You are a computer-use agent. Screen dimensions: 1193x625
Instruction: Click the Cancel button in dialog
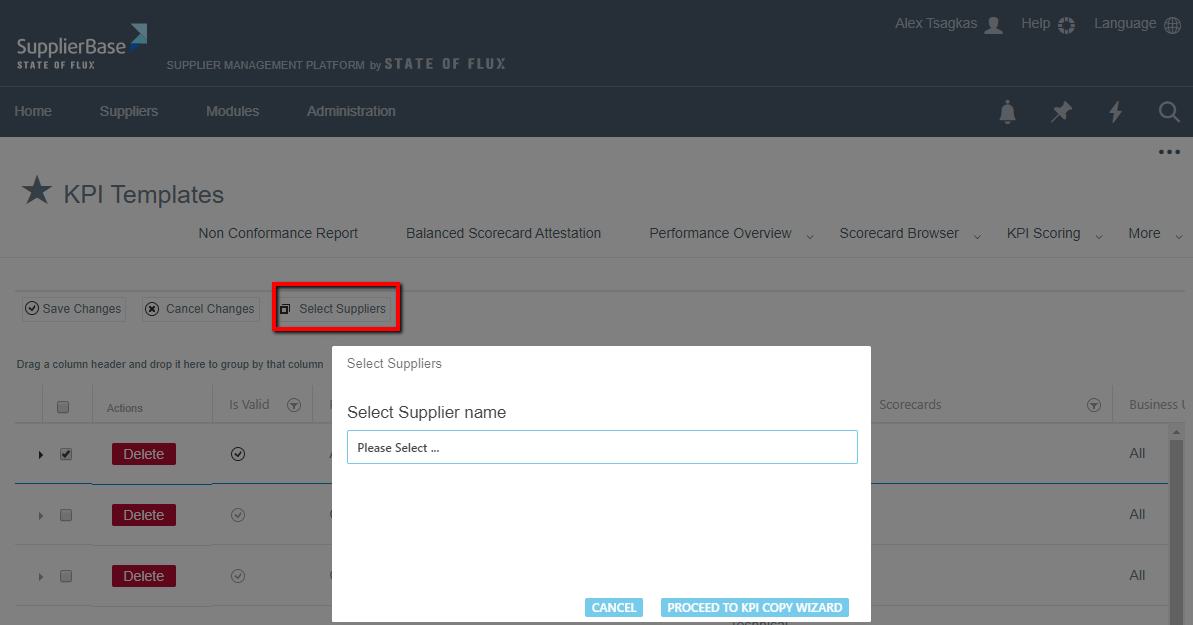click(613, 607)
